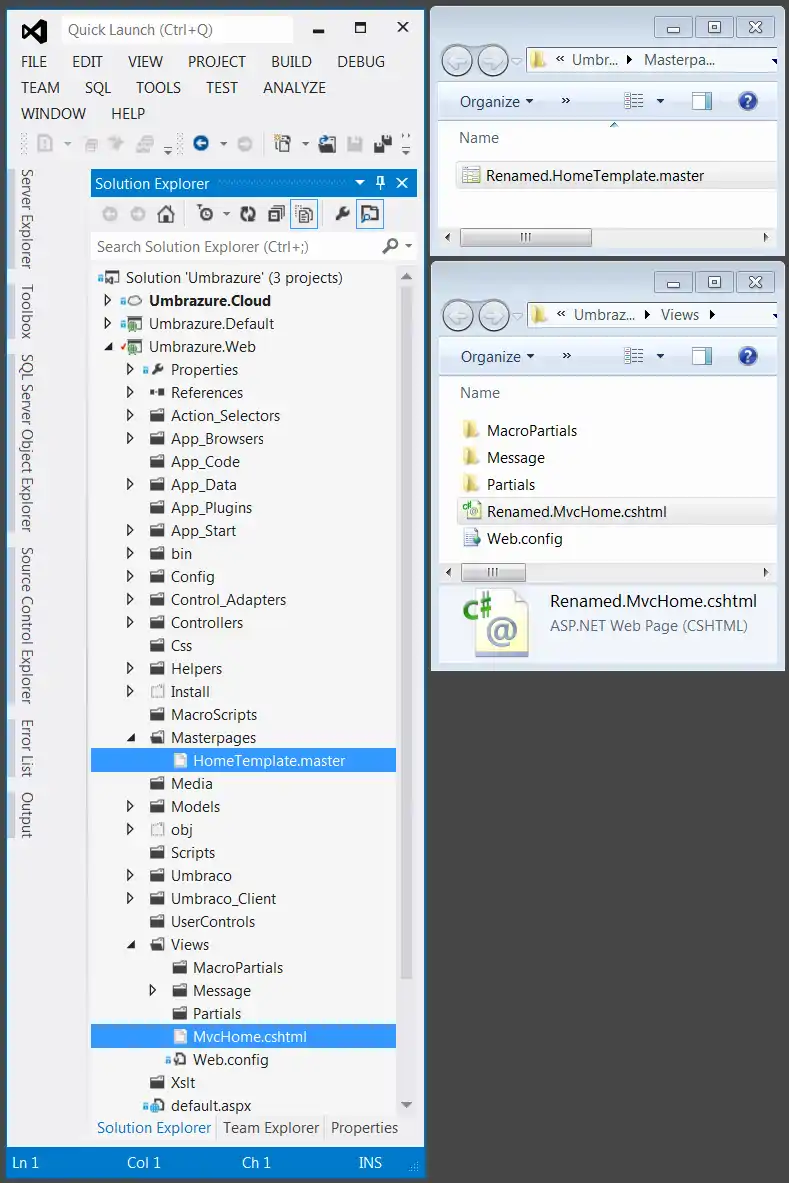
Task: Toggle Auto Hide pin on Solution Explorer
Action: click(380, 183)
